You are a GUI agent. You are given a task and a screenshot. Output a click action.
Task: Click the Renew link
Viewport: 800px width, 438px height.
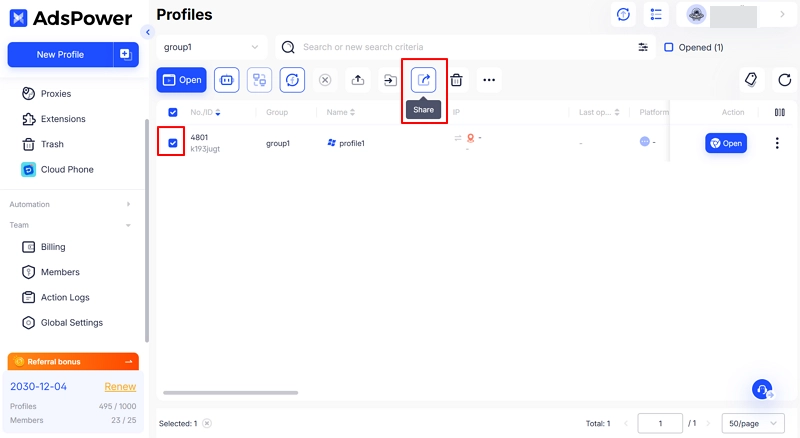point(120,386)
